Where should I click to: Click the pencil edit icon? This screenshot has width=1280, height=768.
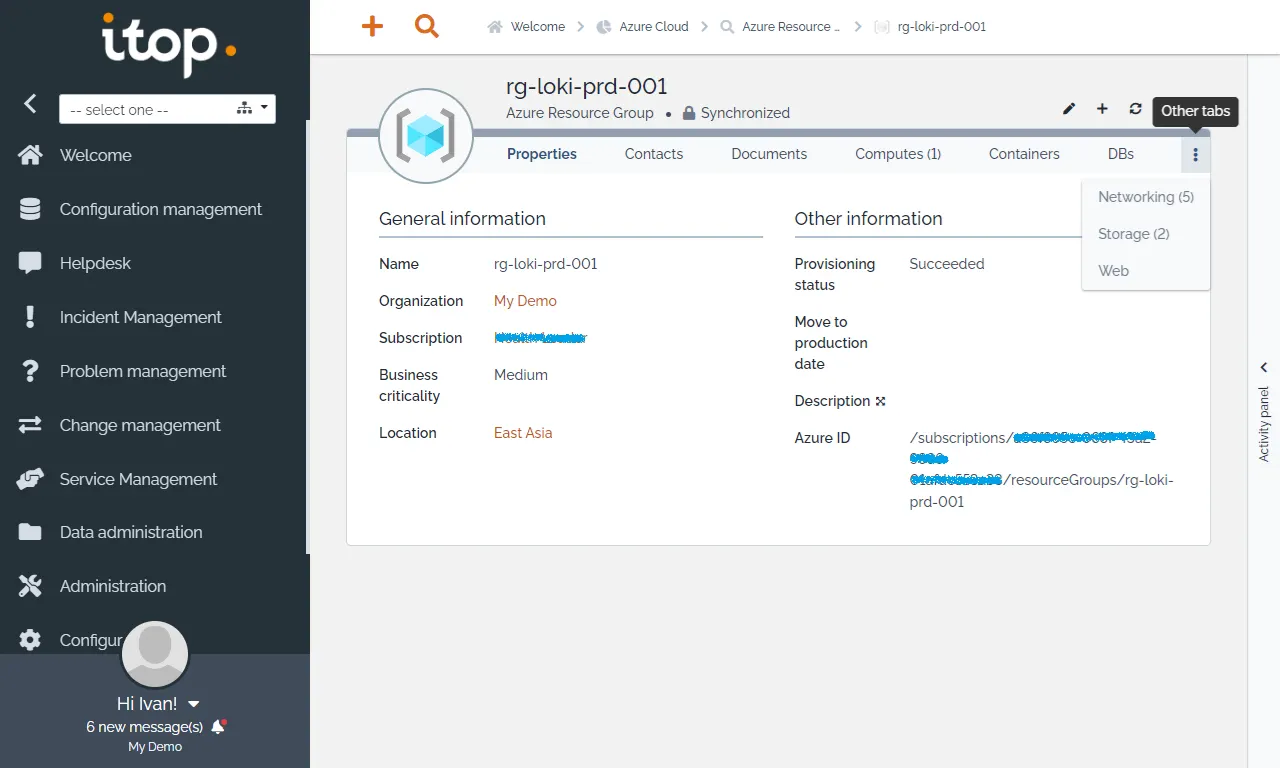tap(1069, 109)
